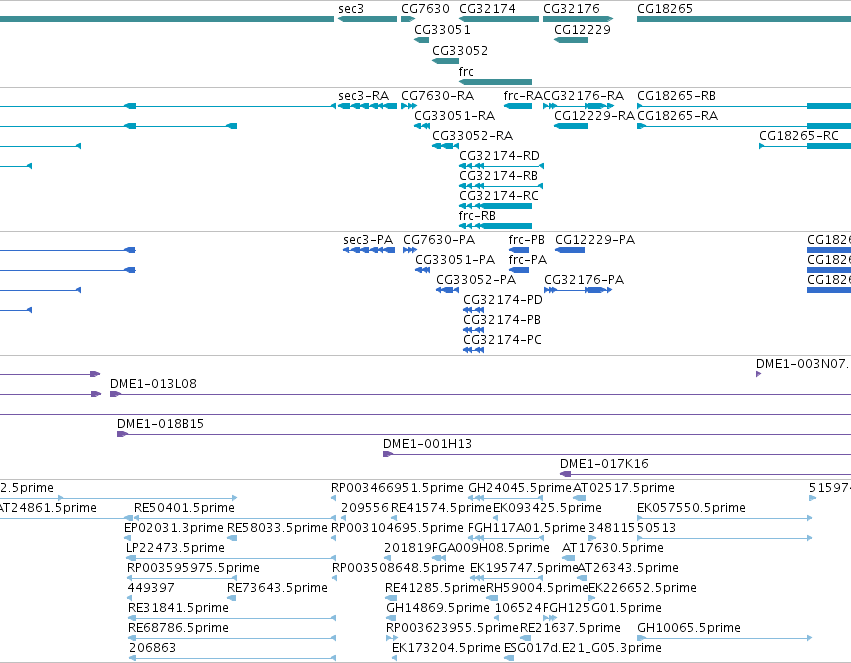Select EST GH24045.5prime
851x663 pixels.
(x=506, y=498)
